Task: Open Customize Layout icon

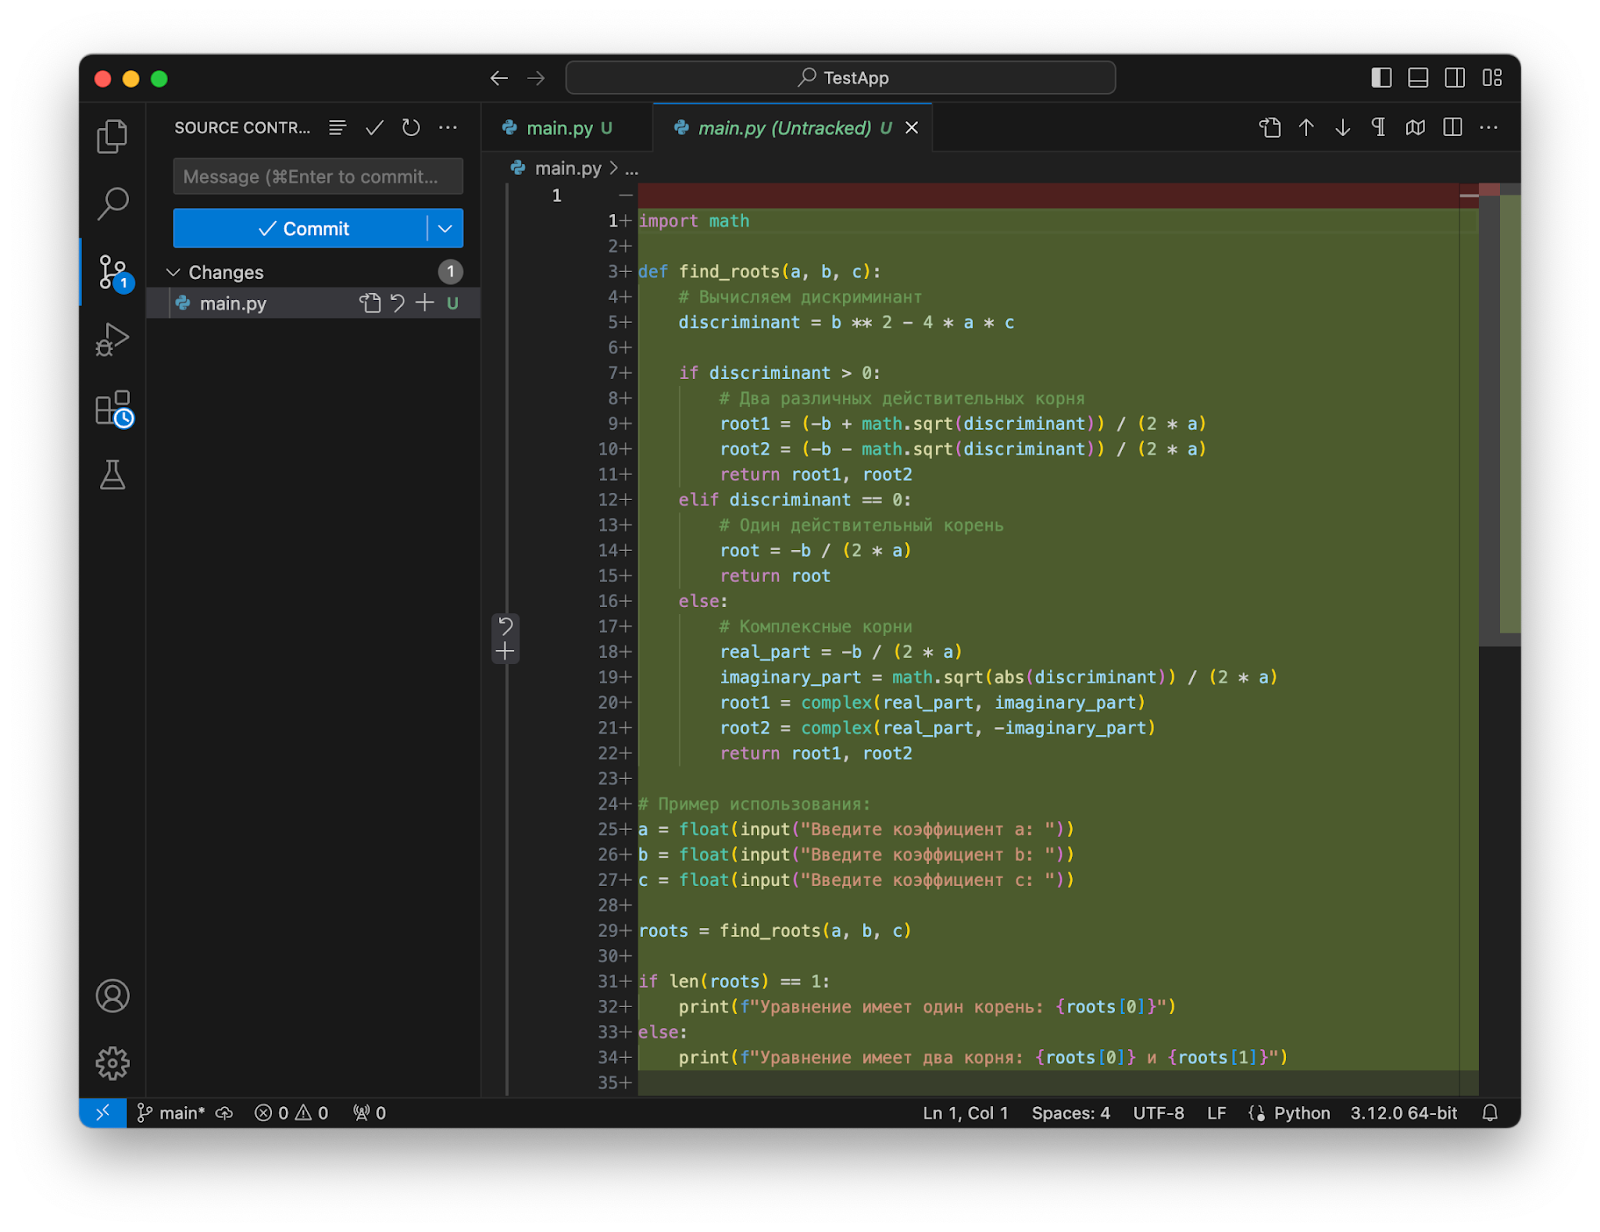Action: point(1492,78)
